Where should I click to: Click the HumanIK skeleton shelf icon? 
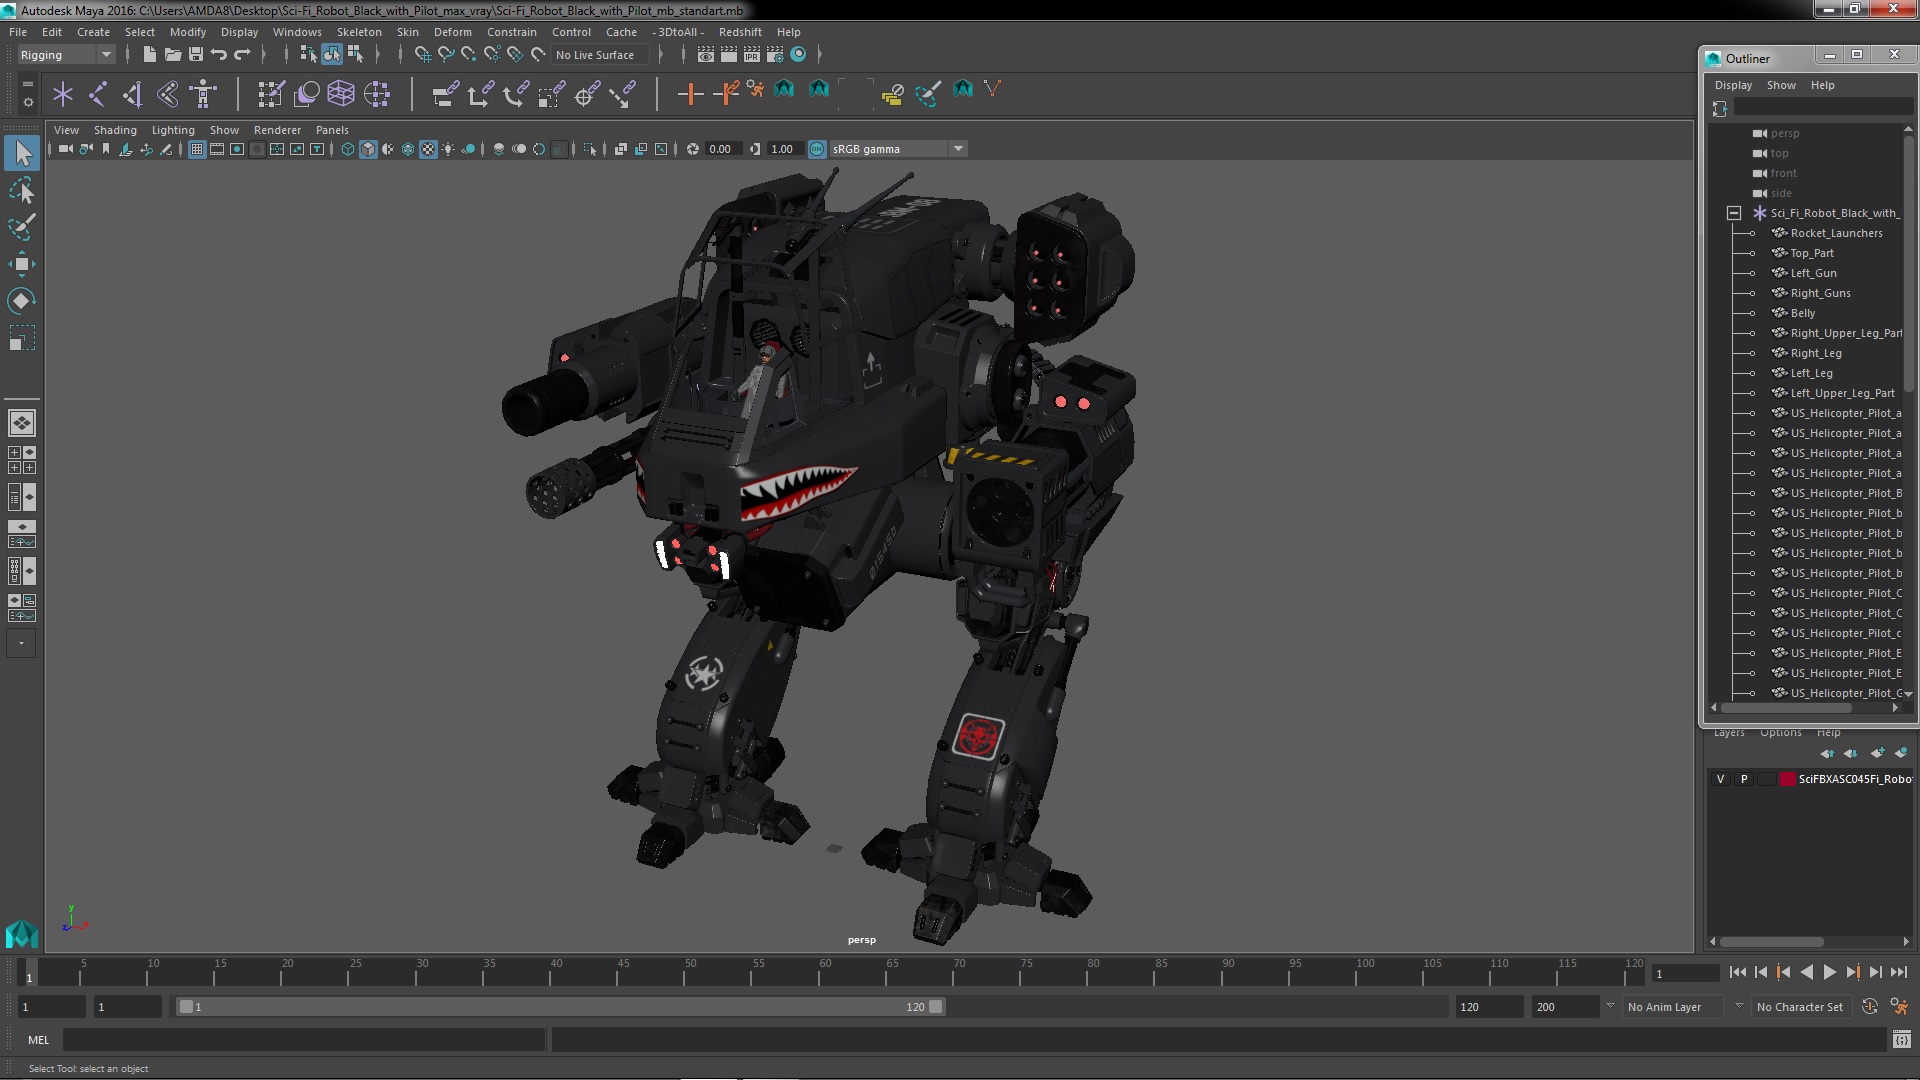(203, 94)
